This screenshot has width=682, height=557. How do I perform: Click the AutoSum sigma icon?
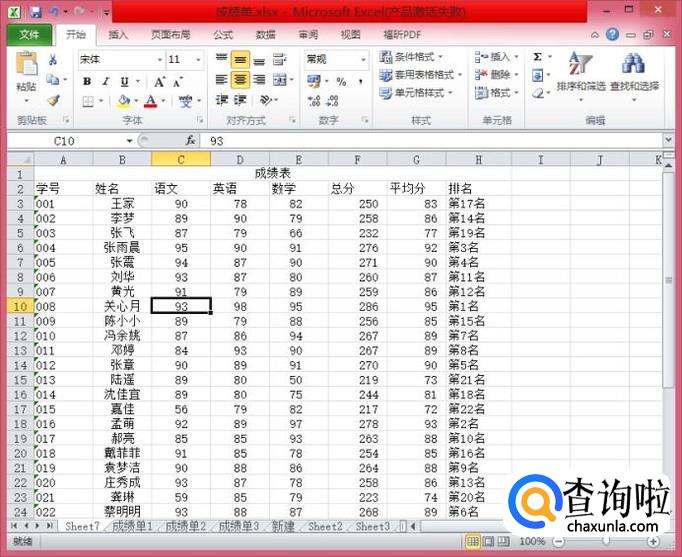[538, 57]
